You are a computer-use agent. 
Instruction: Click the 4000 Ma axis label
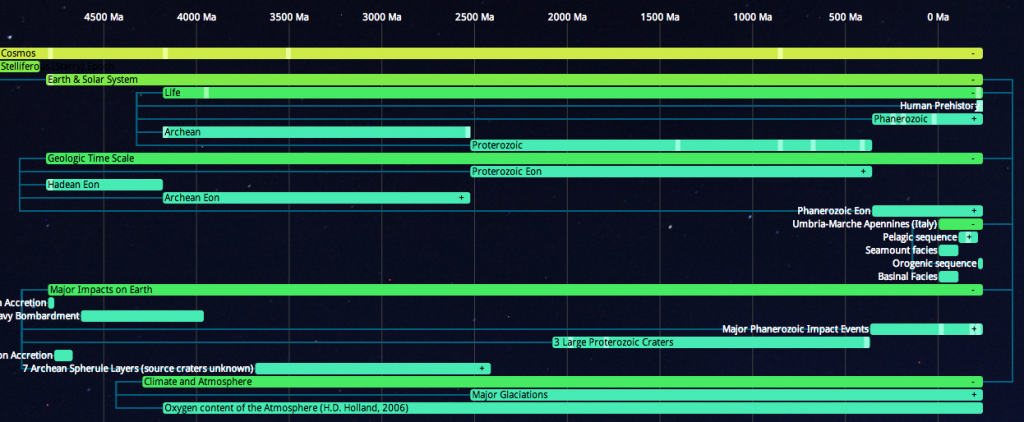[197, 18]
